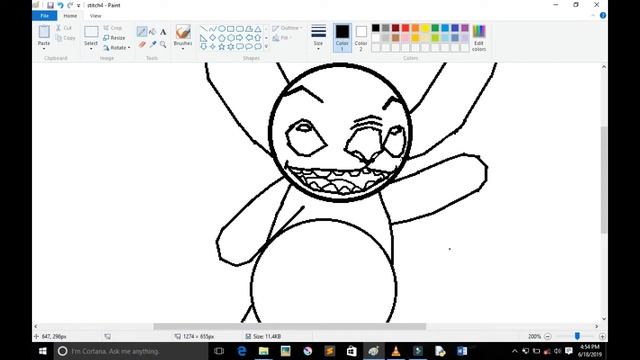Open the File menu
This screenshot has width=640, height=360.
pos(44,16)
